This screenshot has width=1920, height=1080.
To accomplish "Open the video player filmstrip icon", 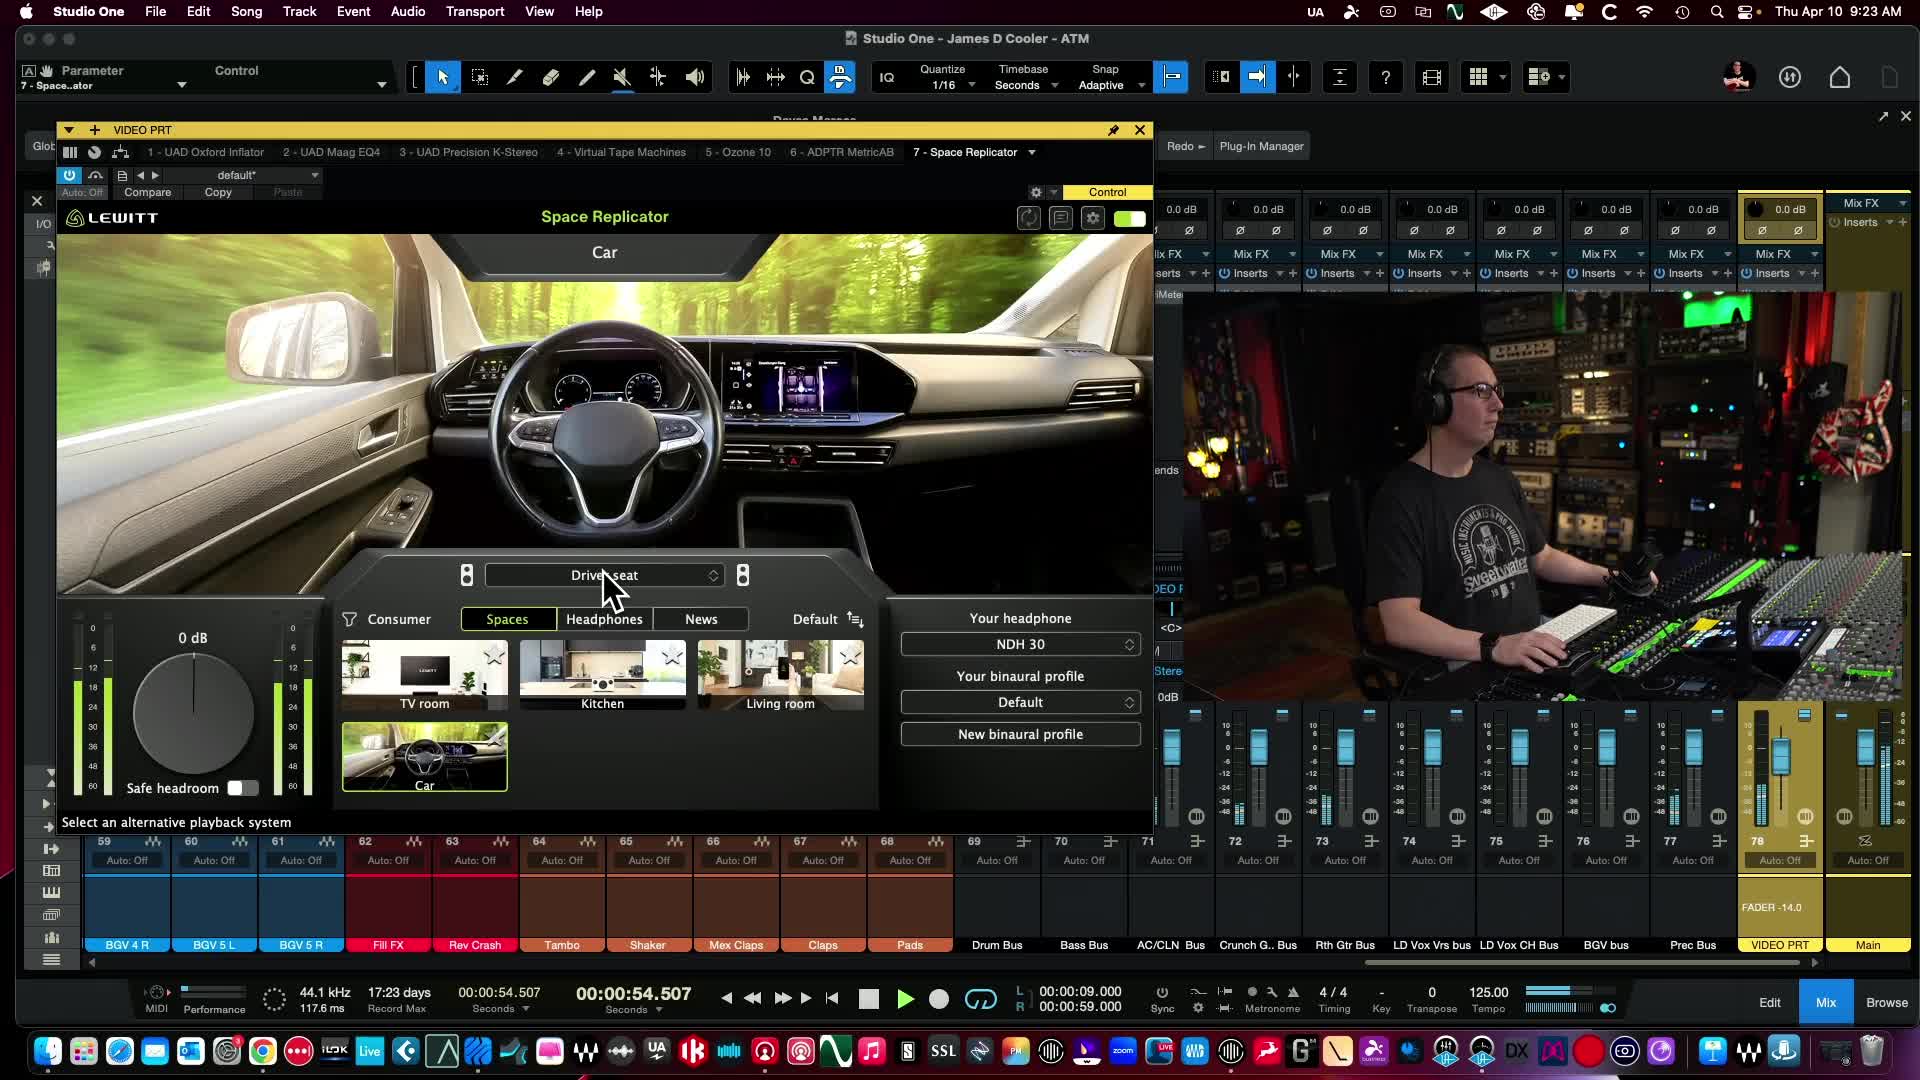I will click(1432, 77).
